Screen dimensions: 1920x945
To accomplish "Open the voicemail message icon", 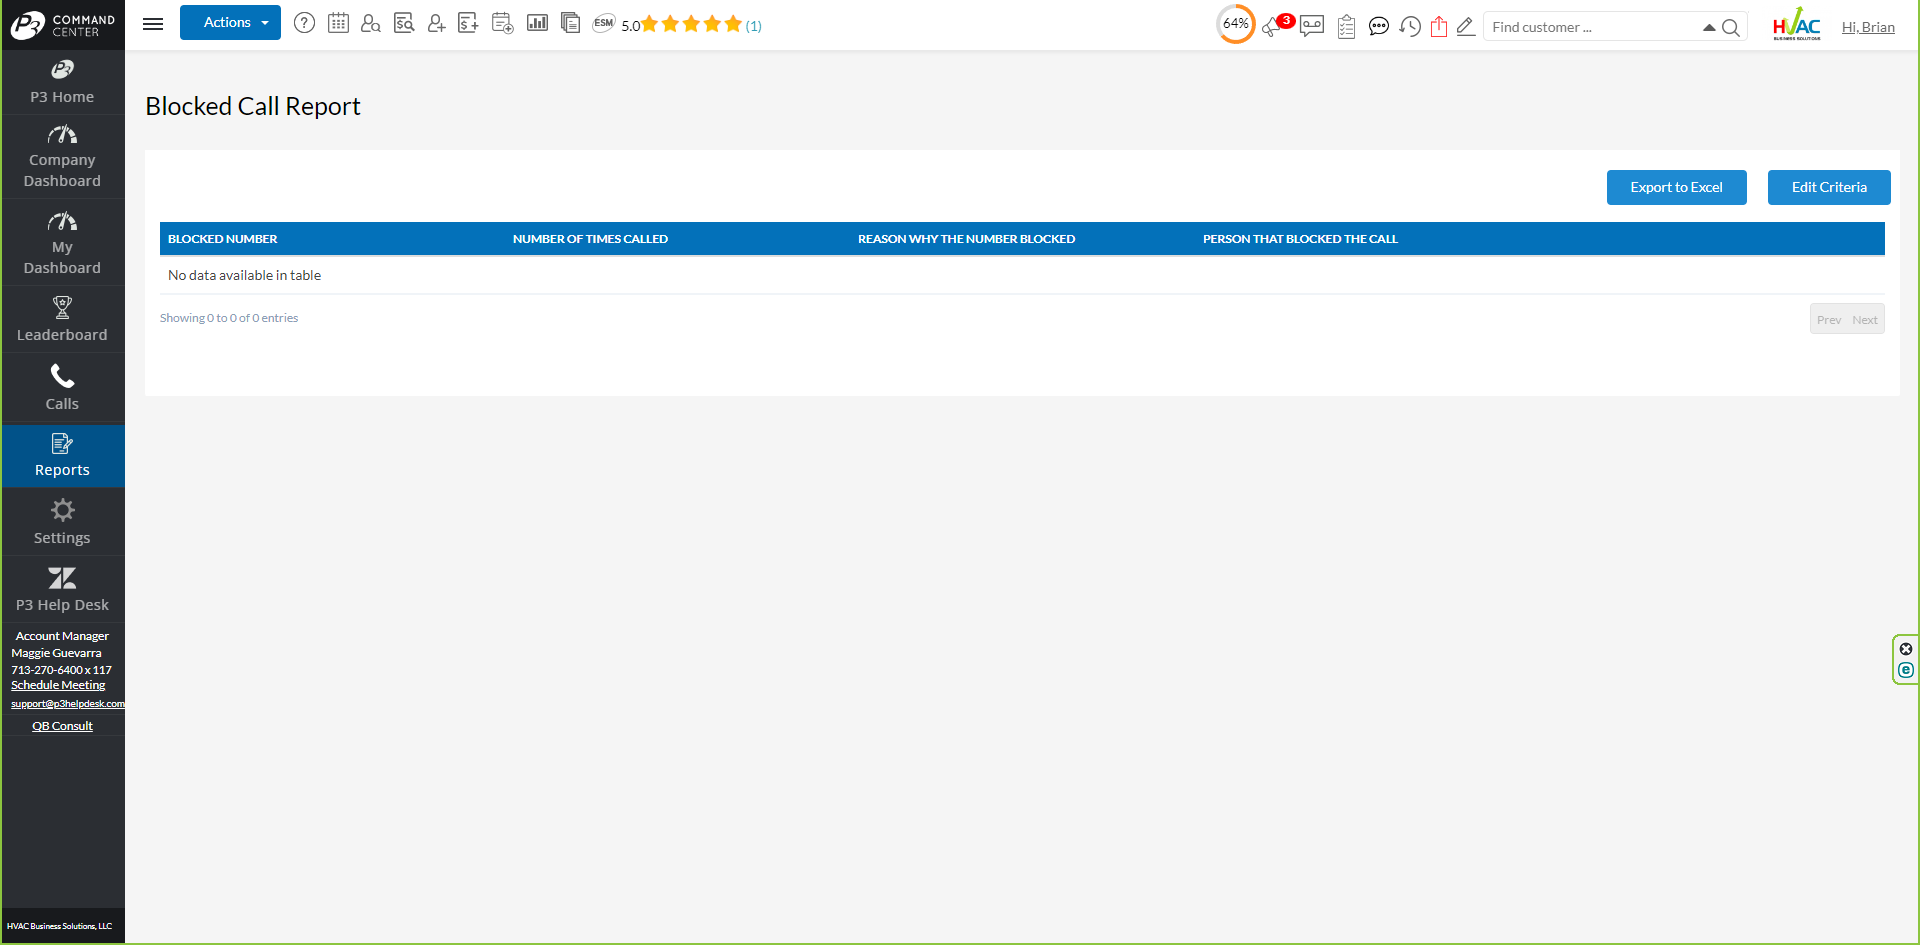I will pyautogui.click(x=1312, y=26).
